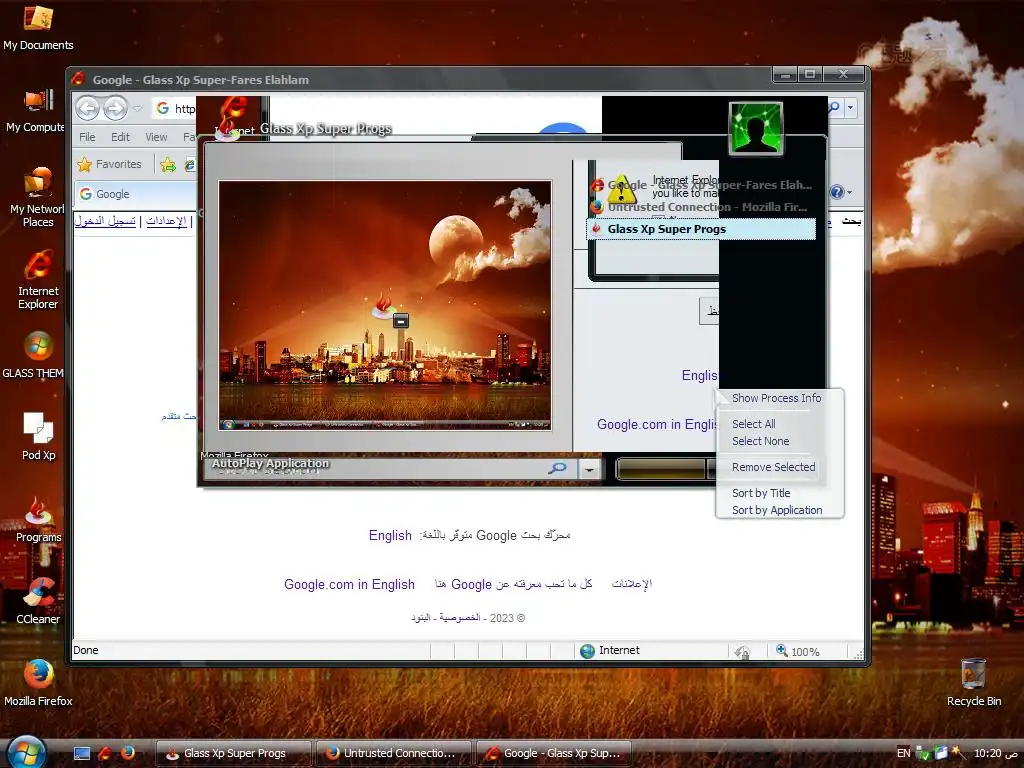Open the View menu in Internet Explorer
Viewport: 1024px width, 768px height.
click(x=156, y=137)
